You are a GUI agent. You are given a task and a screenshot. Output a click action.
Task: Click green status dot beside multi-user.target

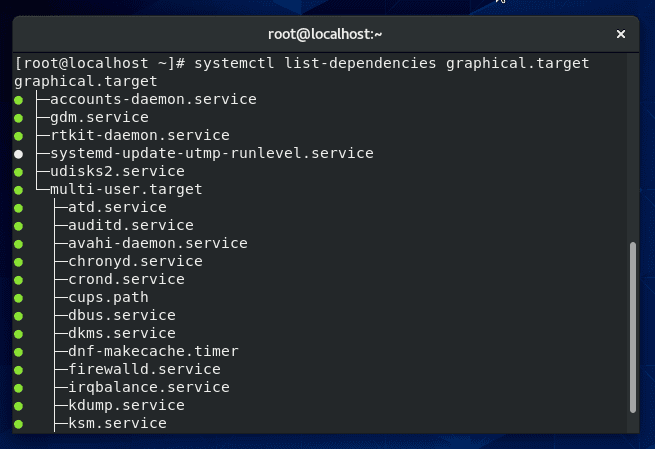pyautogui.click(x=18, y=190)
